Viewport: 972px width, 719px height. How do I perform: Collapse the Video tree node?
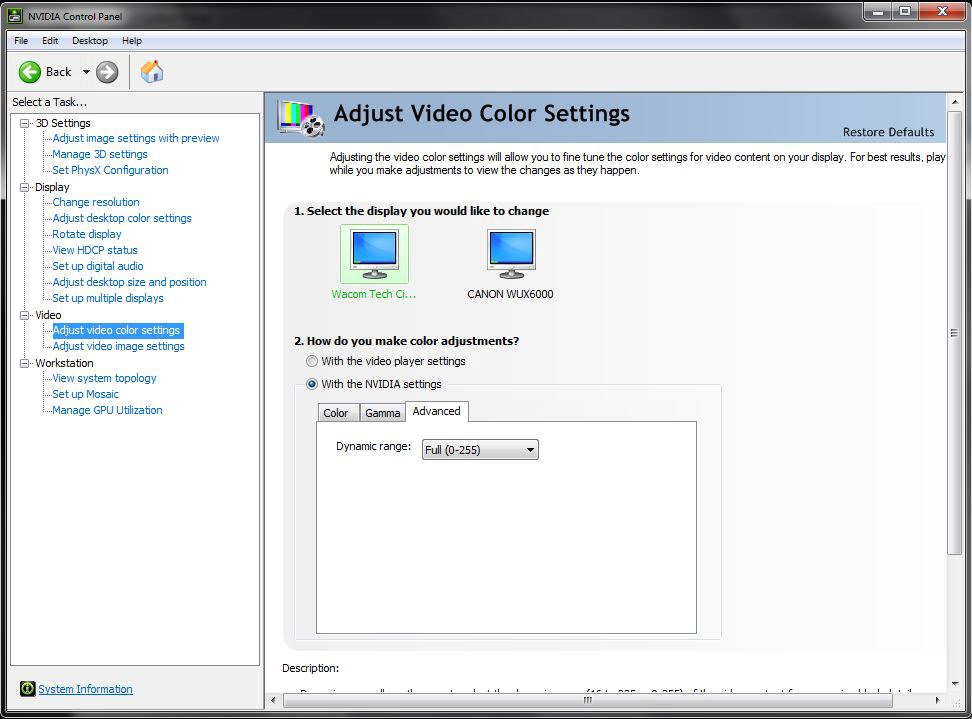click(24, 315)
